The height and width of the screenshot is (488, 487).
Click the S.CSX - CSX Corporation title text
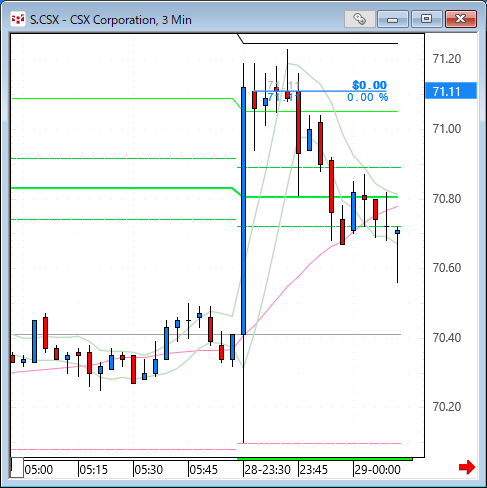click(111, 20)
